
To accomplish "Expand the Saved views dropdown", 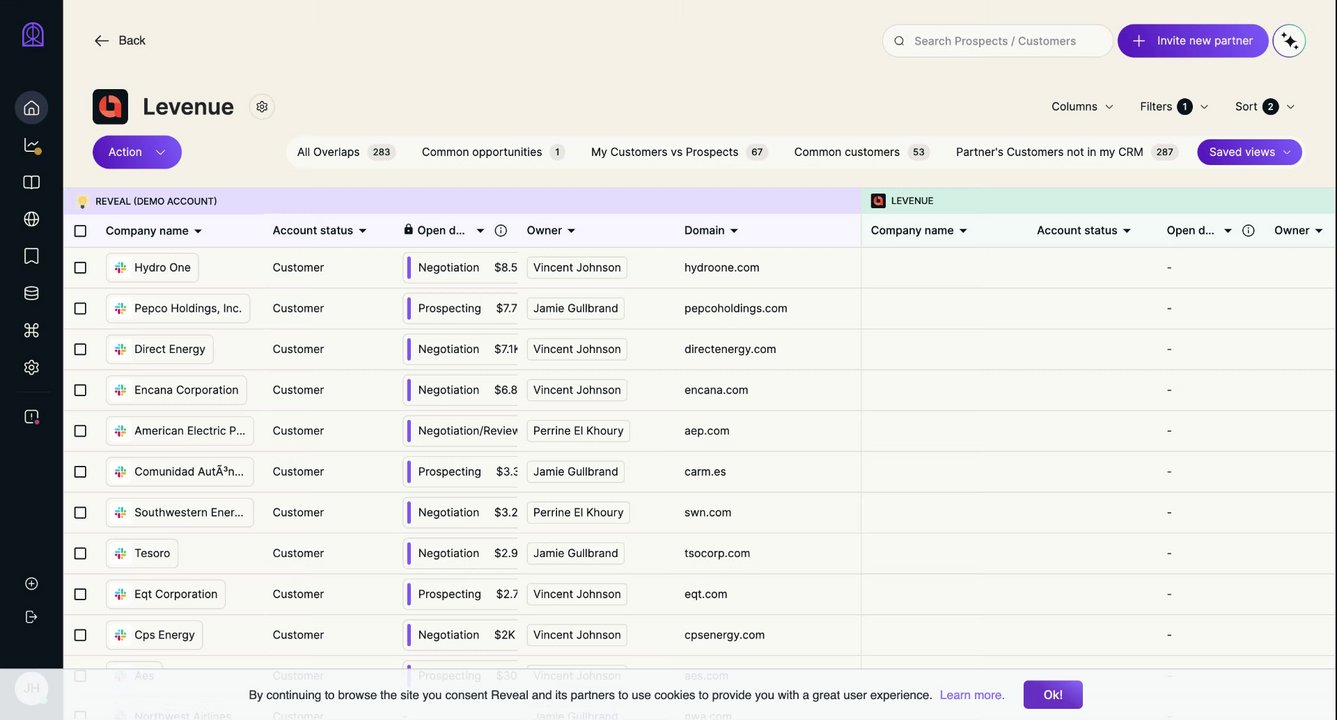I will (x=1249, y=152).
